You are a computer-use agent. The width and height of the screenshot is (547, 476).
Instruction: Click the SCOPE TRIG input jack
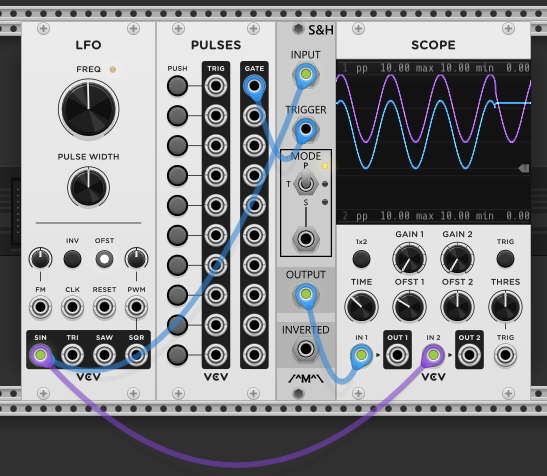click(x=505, y=355)
